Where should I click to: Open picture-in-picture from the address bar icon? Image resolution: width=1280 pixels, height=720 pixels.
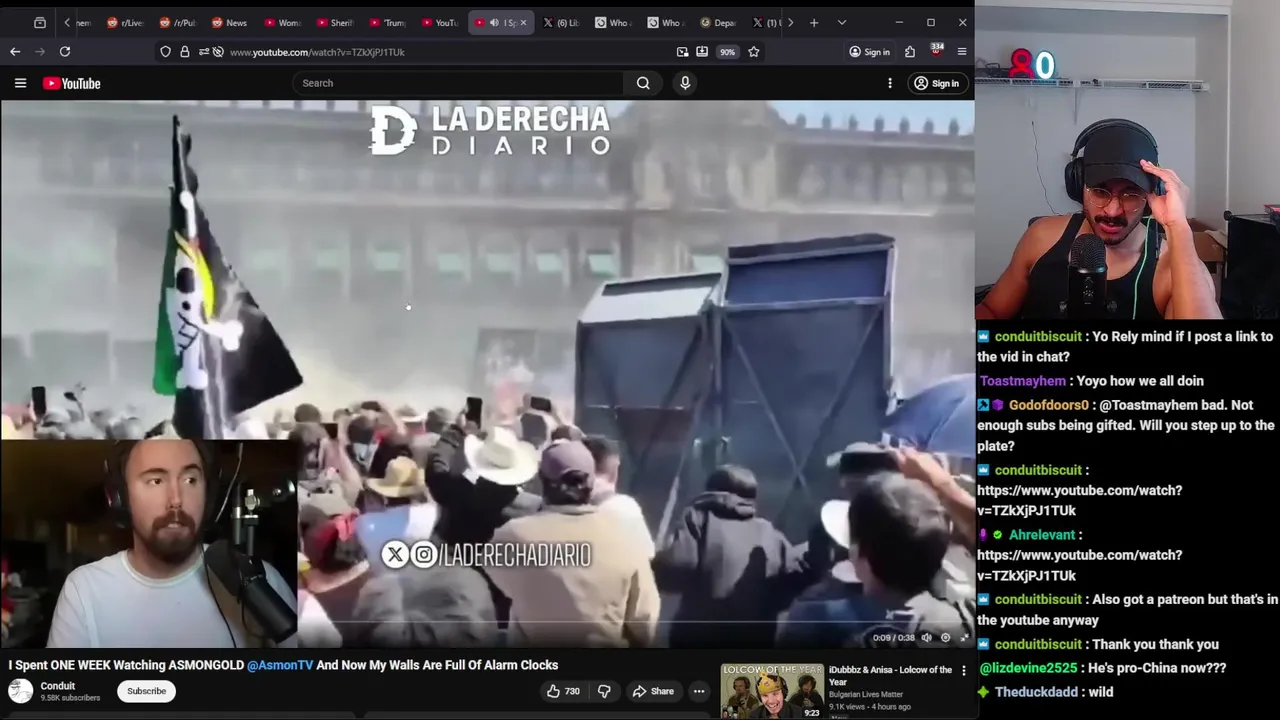682,52
